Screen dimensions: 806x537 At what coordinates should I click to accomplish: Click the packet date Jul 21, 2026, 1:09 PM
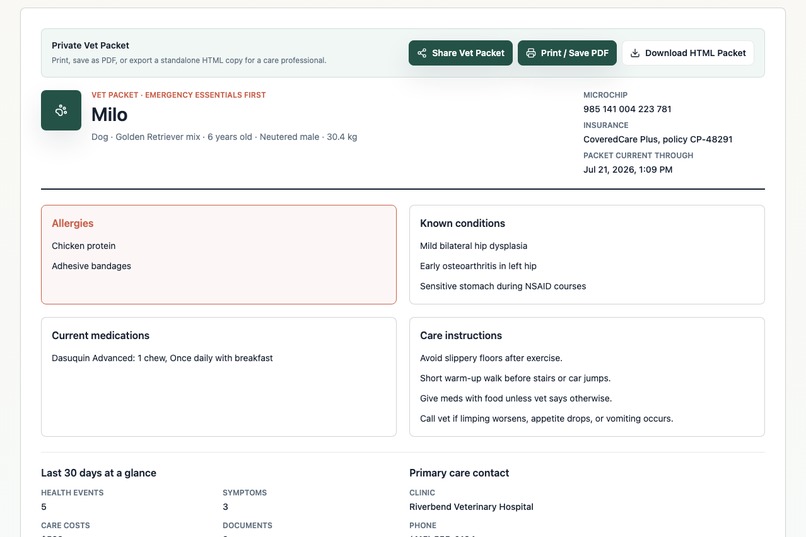[x=628, y=170]
